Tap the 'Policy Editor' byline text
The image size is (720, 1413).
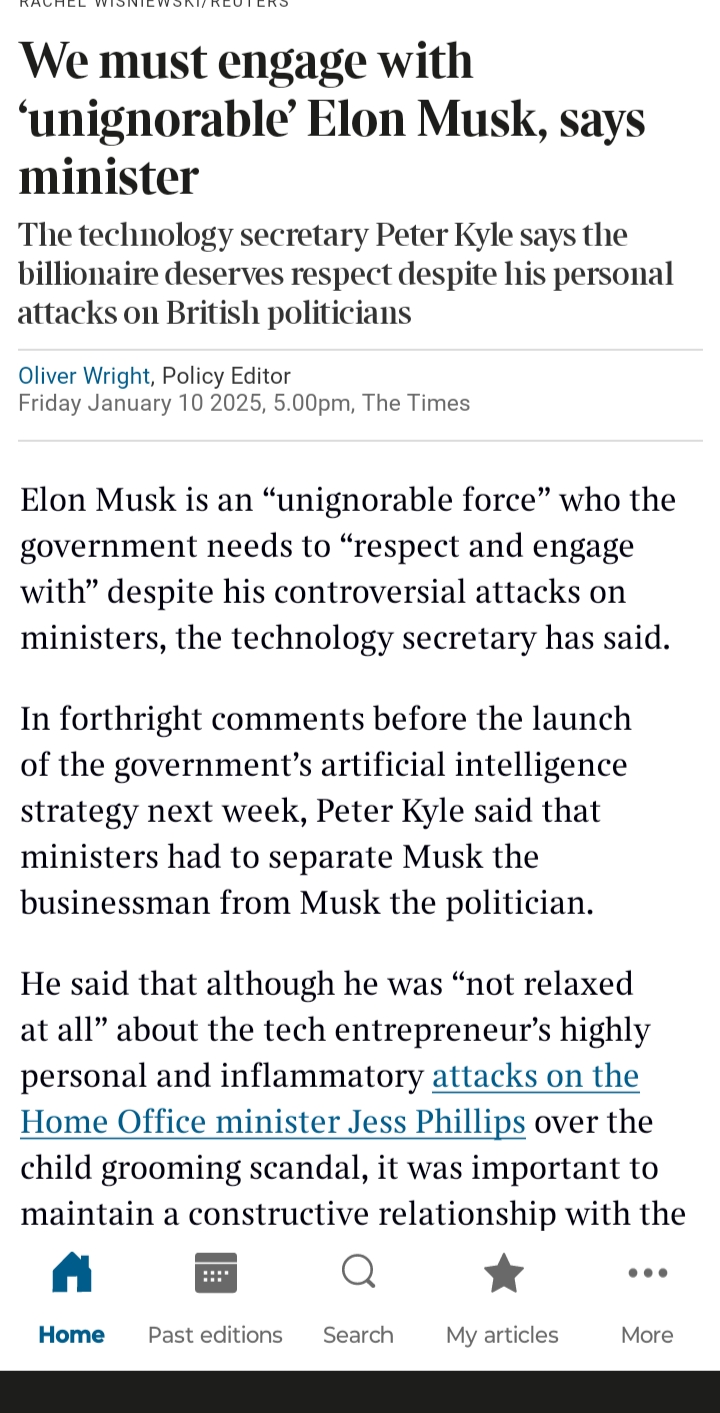coord(226,376)
